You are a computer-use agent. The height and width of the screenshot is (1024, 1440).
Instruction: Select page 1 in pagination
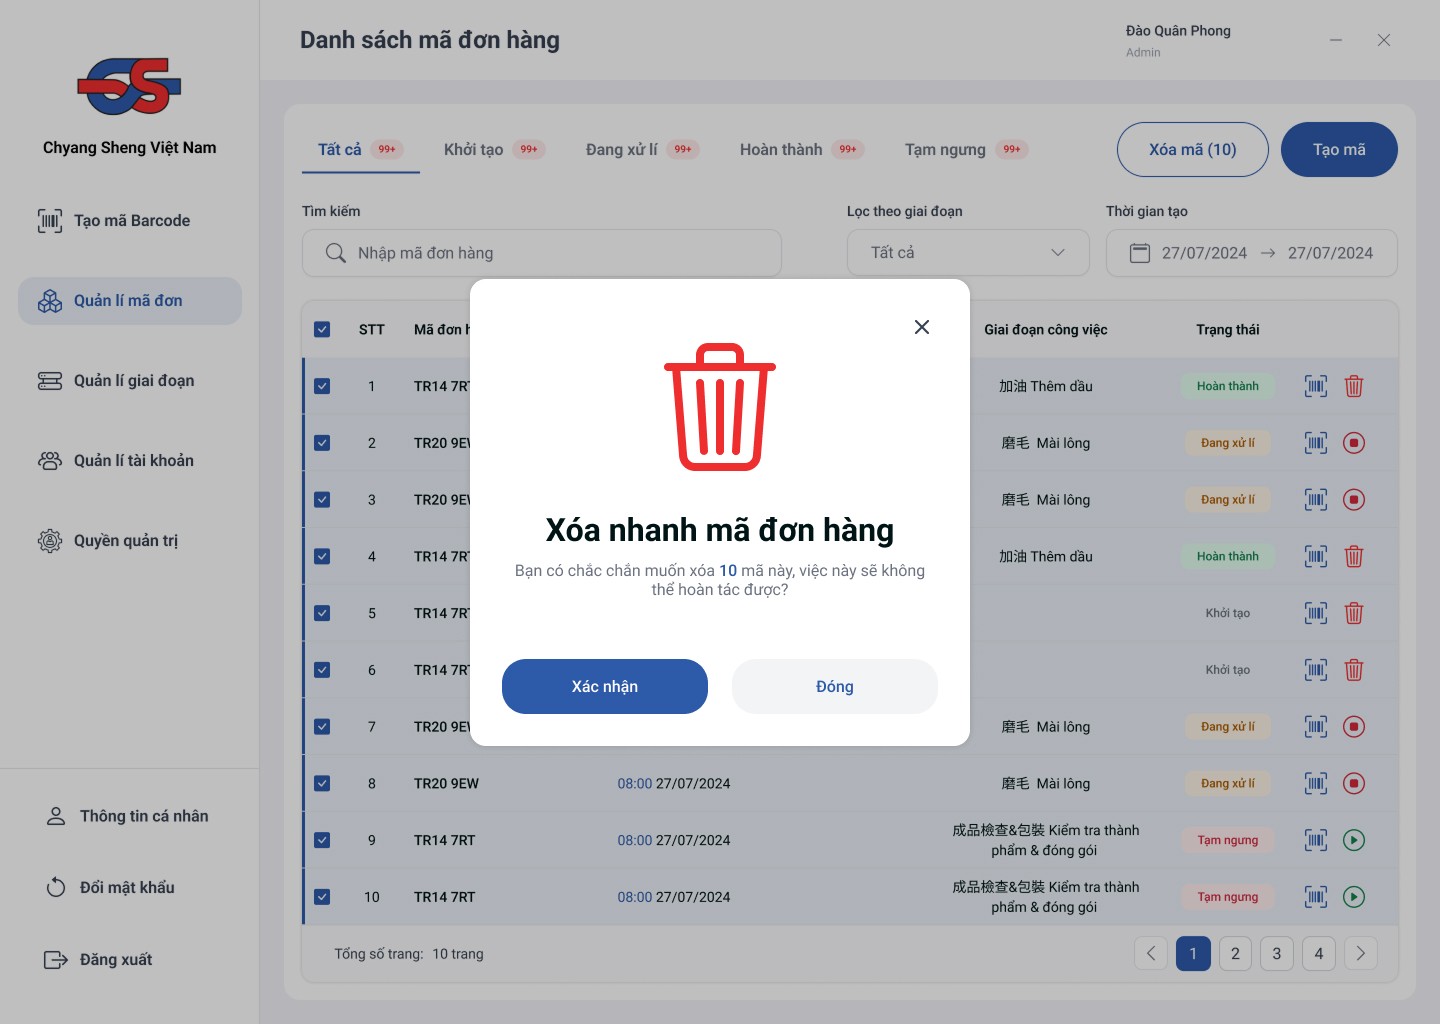point(1193,953)
